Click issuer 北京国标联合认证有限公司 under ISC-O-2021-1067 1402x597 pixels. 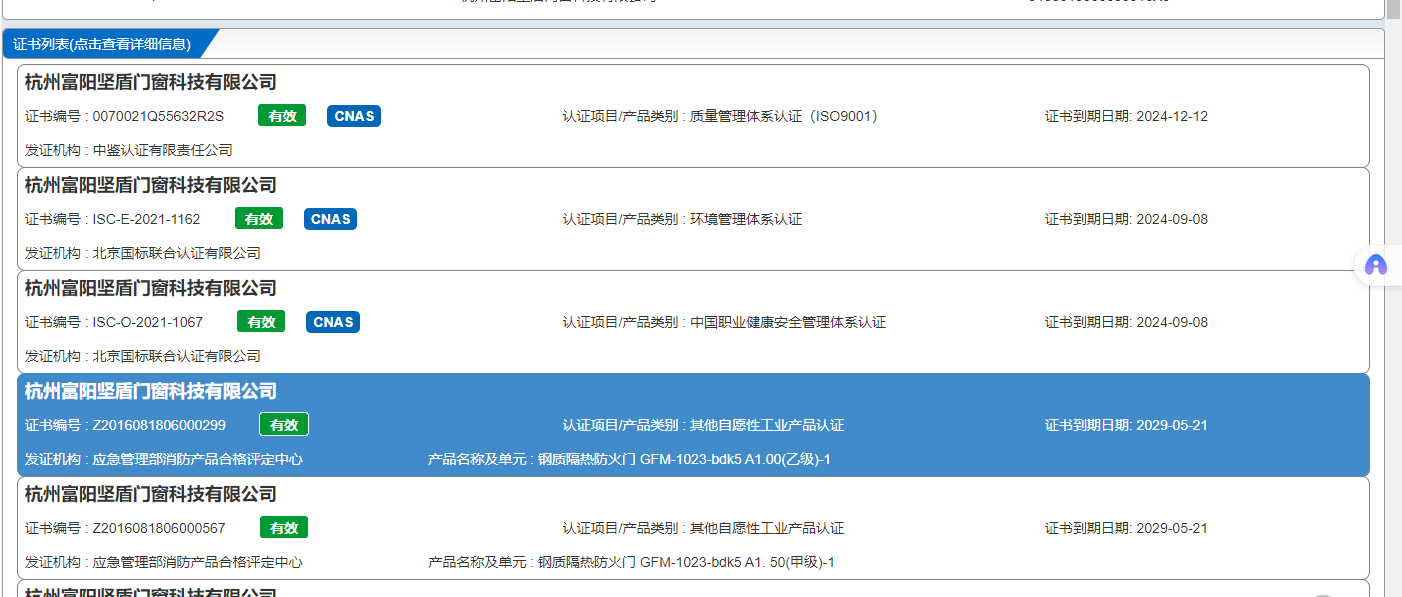[177, 356]
